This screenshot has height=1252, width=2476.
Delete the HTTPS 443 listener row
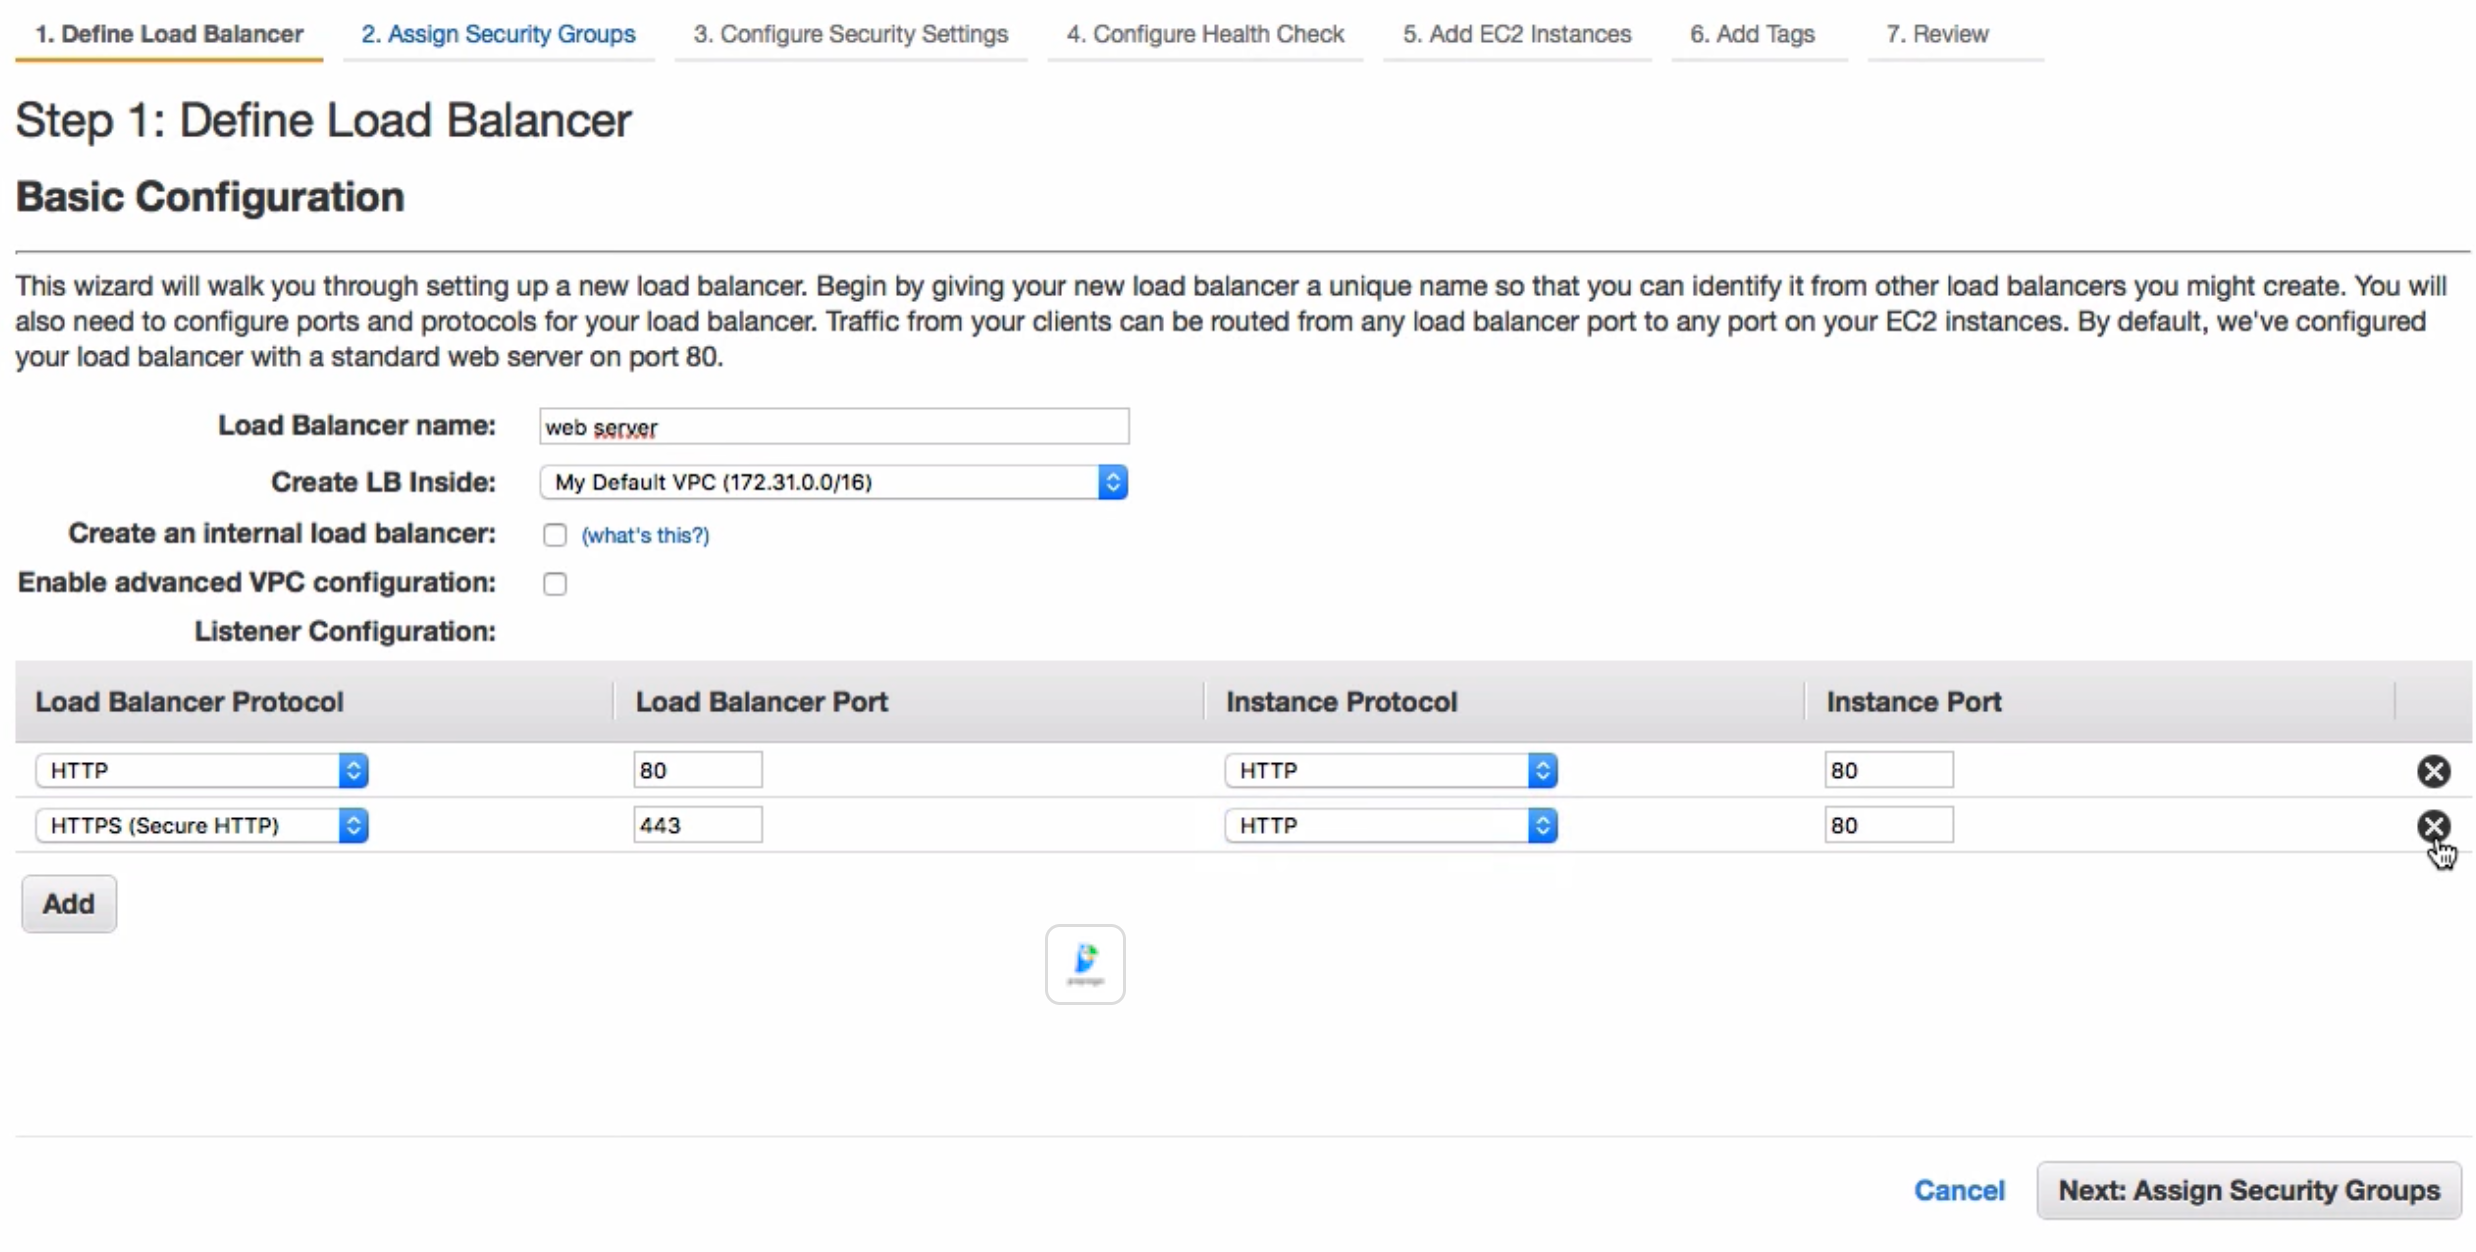click(2432, 825)
